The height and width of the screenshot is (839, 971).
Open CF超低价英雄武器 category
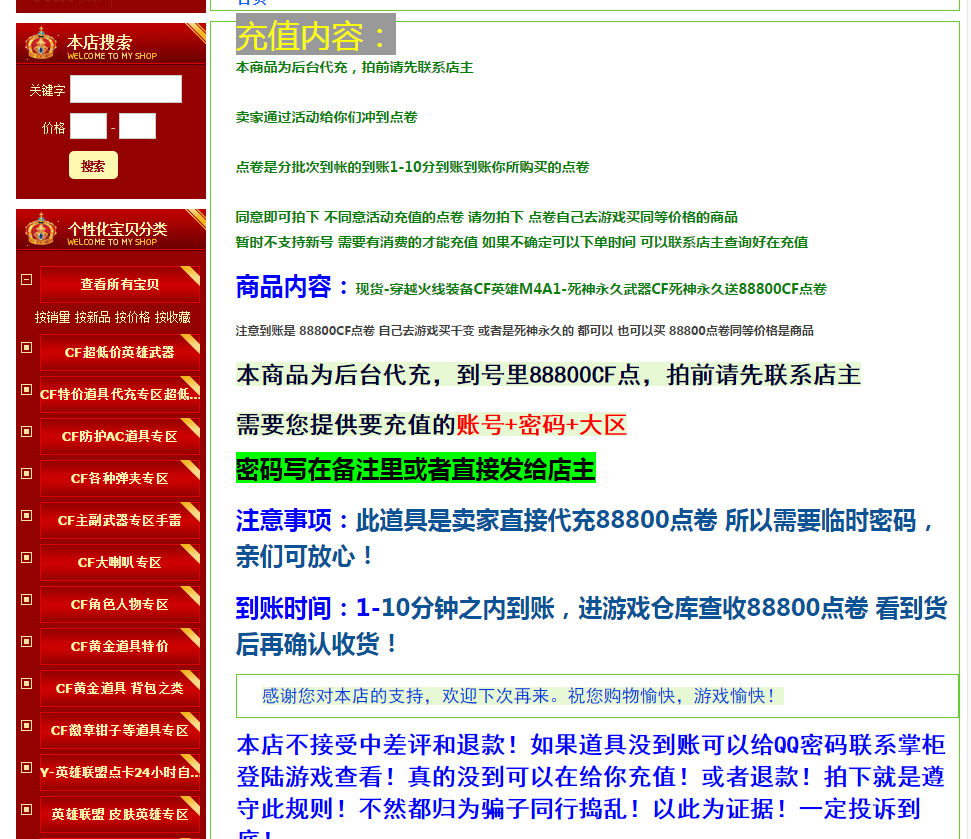(x=120, y=352)
